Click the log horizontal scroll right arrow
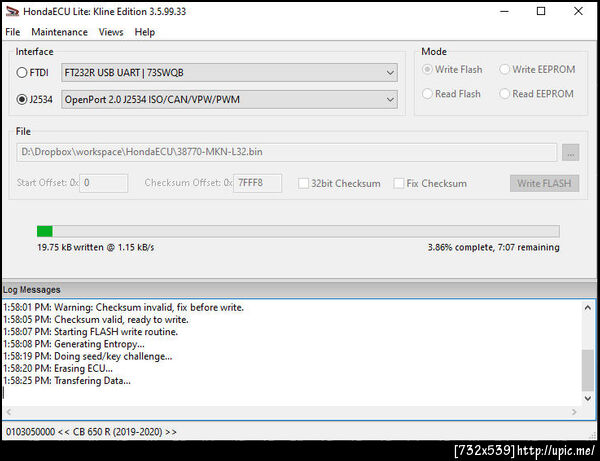 coord(574,412)
